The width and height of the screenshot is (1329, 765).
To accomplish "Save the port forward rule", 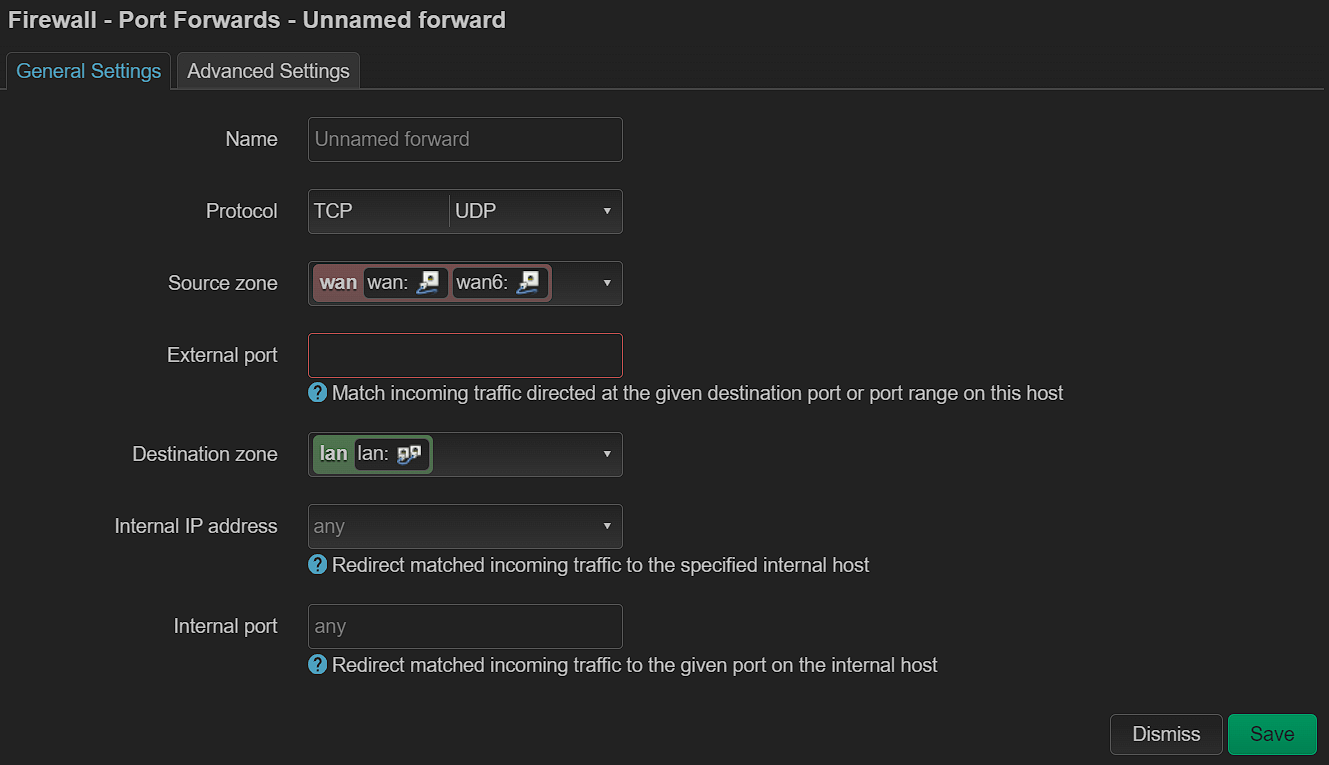I will pos(1271,734).
